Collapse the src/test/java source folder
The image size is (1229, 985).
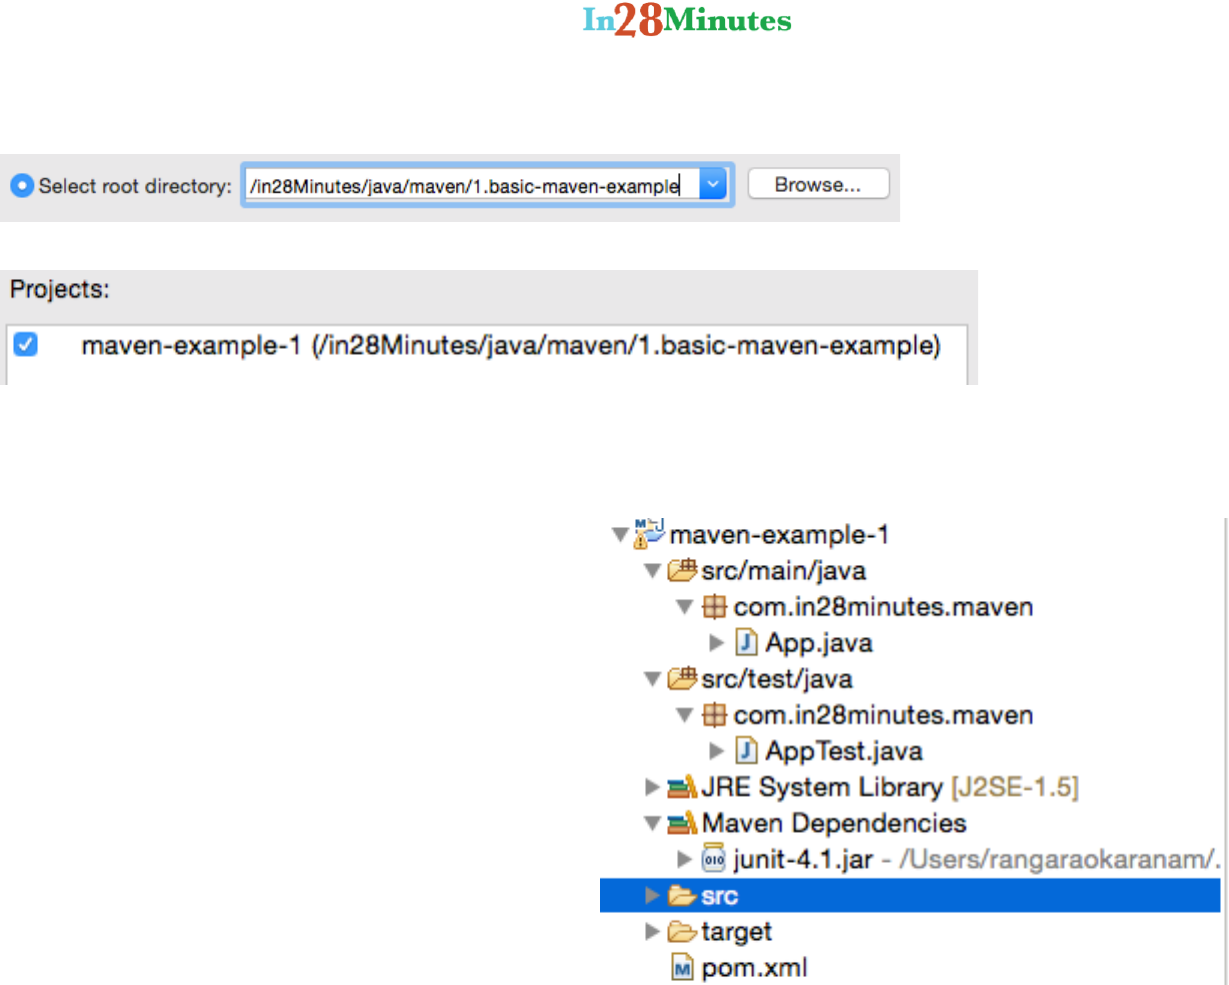[652, 679]
